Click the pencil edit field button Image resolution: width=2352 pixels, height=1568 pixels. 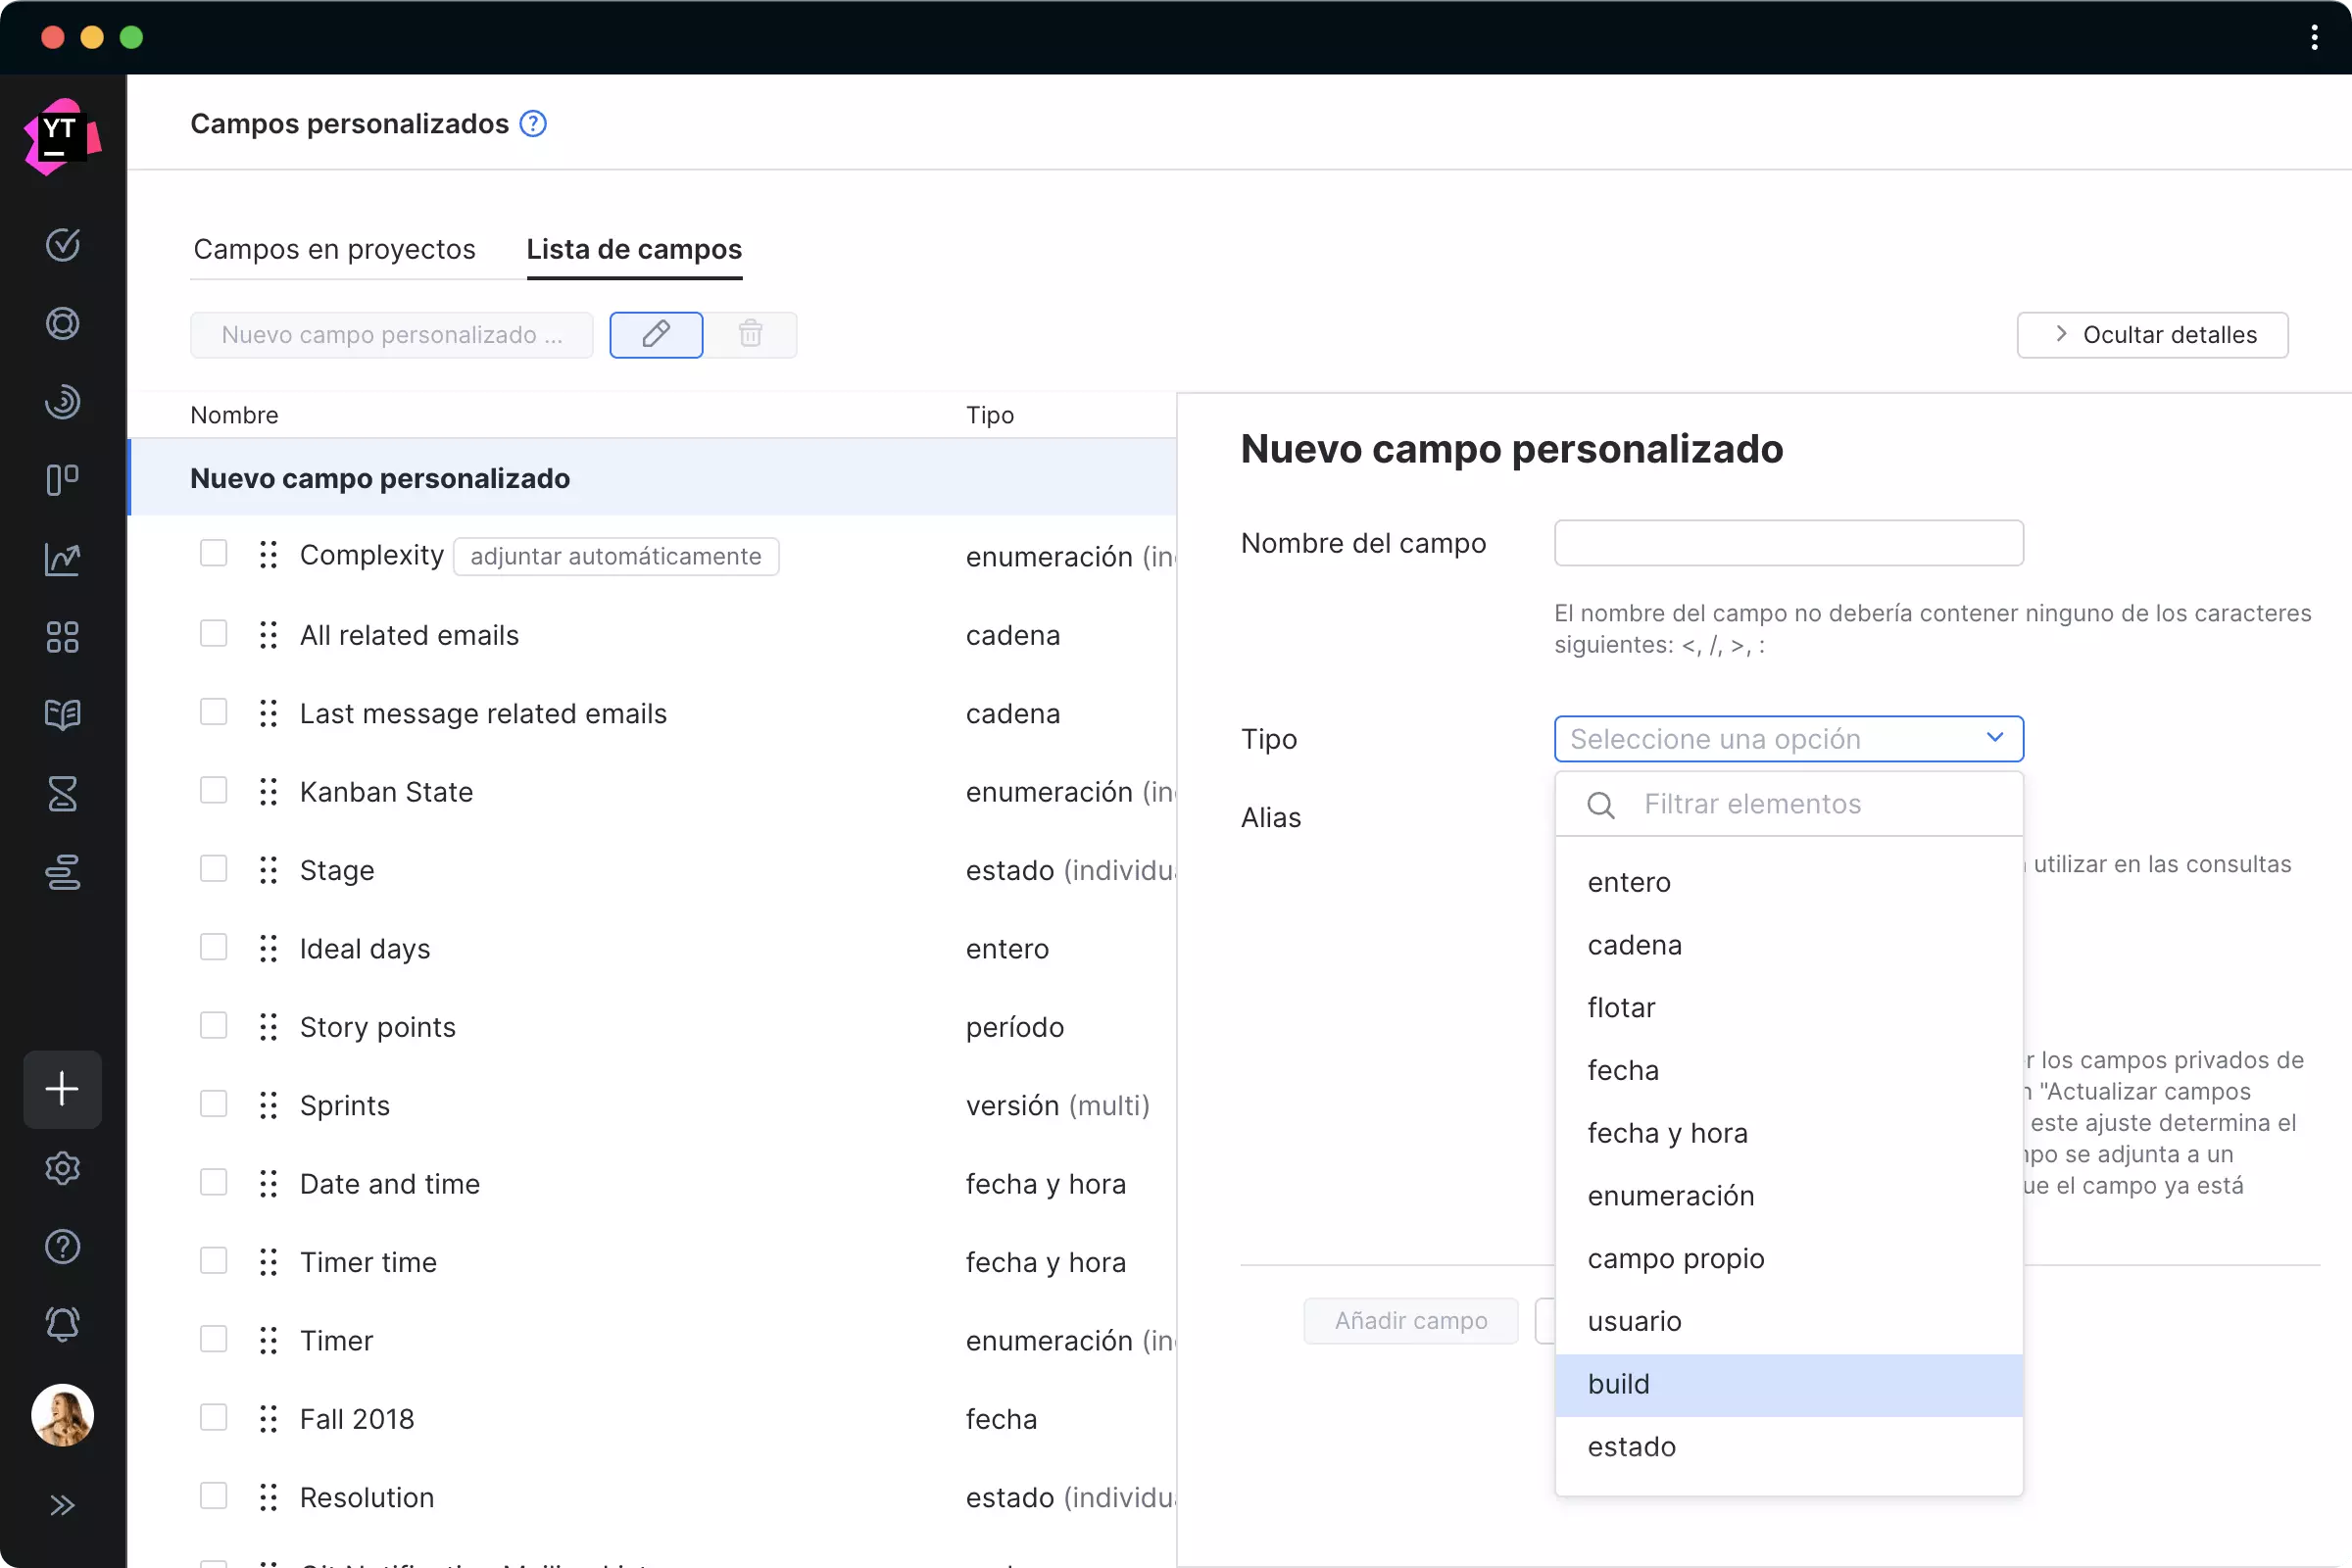pos(656,334)
